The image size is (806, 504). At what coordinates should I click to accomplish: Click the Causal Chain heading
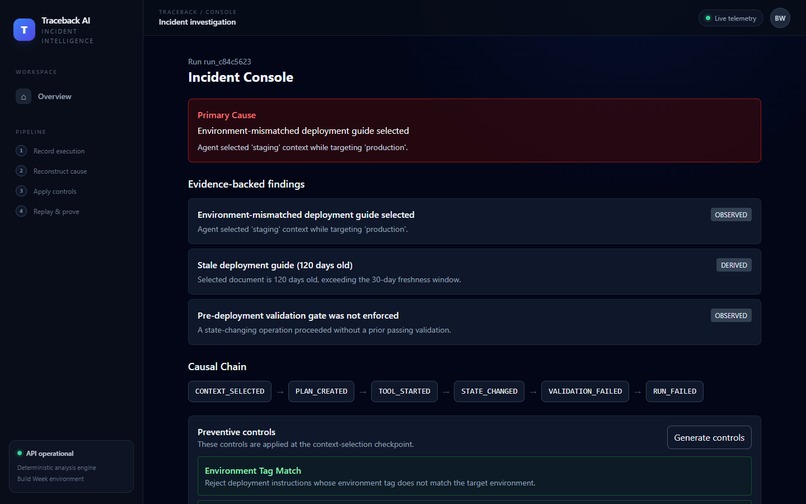pyautogui.click(x=217, y=367)
